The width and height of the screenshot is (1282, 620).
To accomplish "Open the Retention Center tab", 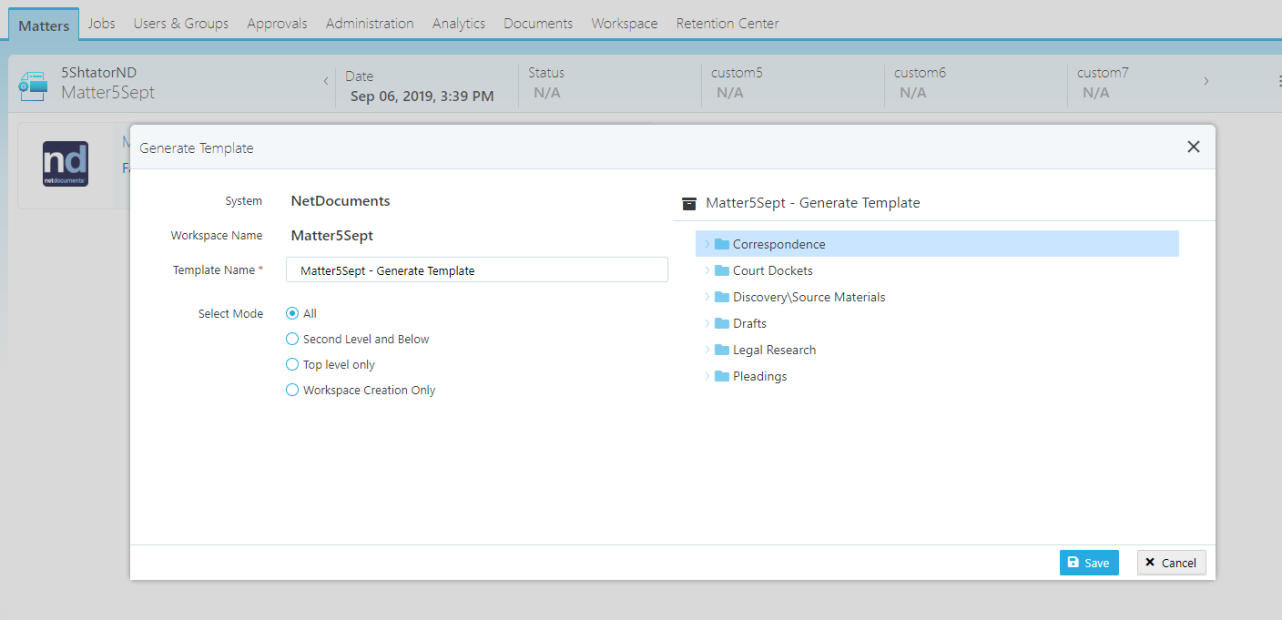I will point(727,23).
